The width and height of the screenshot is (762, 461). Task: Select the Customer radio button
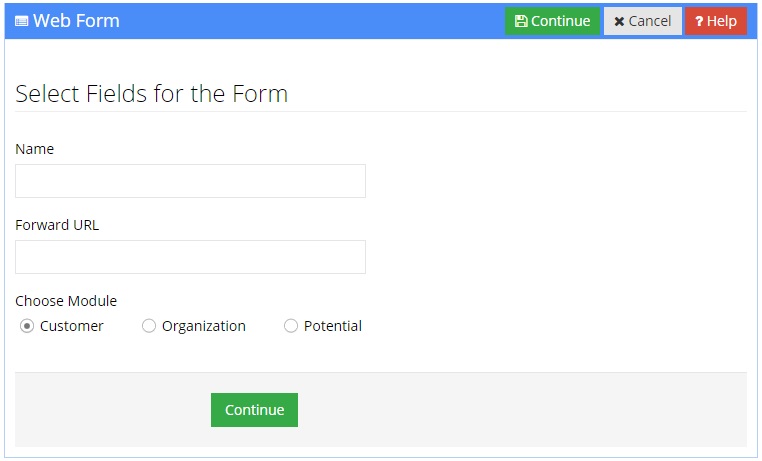[x=27, y=326]
